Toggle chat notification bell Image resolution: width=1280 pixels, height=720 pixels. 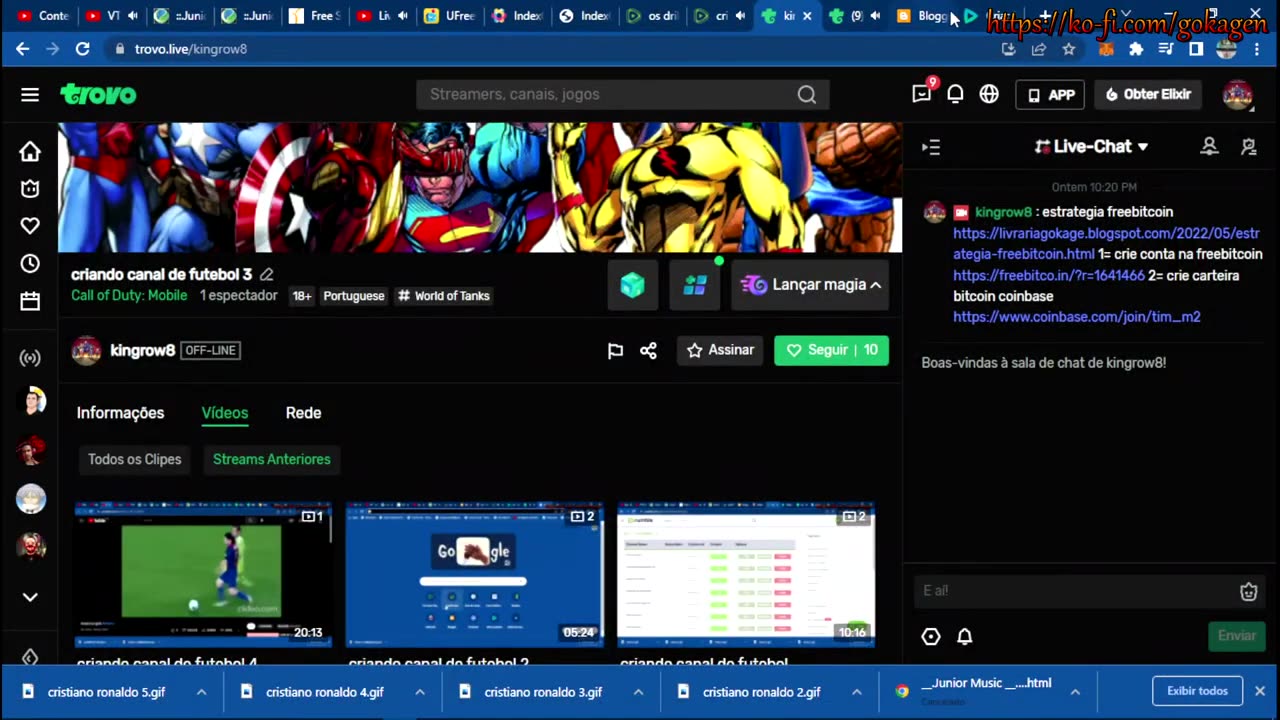pyautogui.click(x=965, y=636)
